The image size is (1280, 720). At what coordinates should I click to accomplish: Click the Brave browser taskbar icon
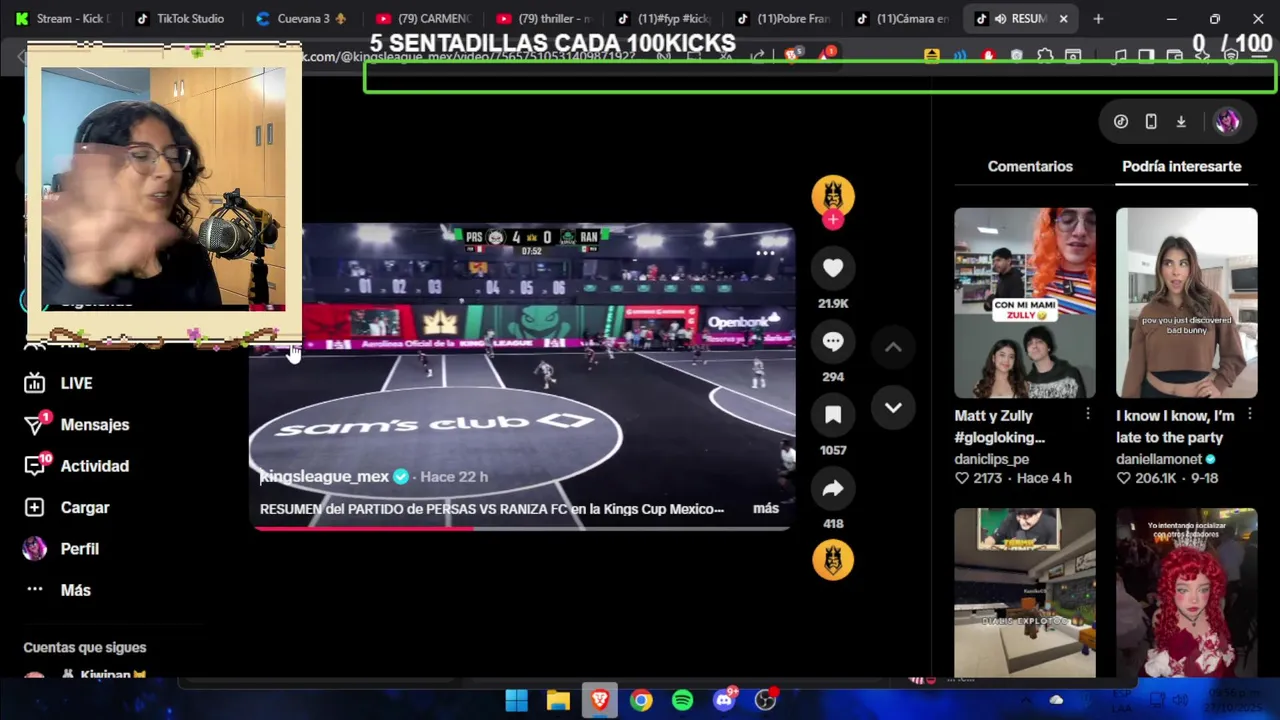point(600,700)
